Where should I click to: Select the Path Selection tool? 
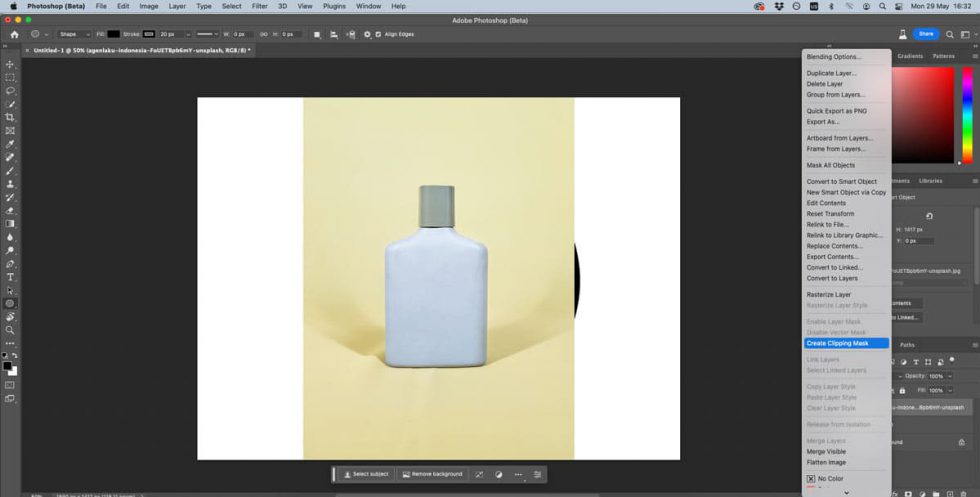tap(10, 291)
